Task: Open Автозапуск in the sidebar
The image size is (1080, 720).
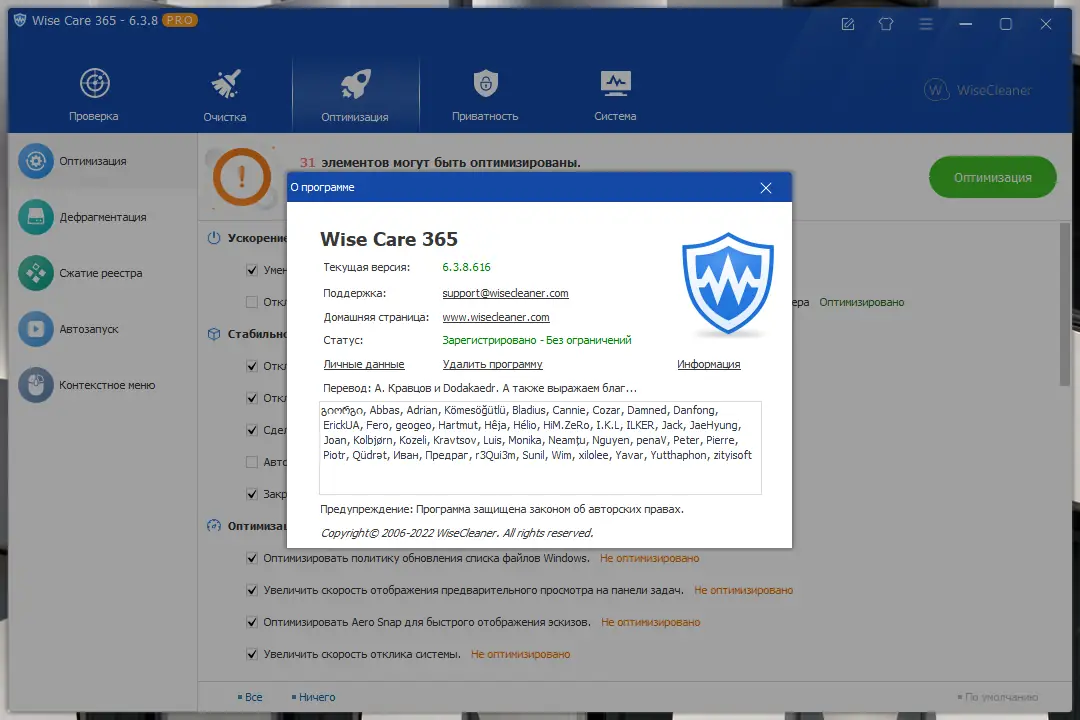Action: click(x=102, y=329)
